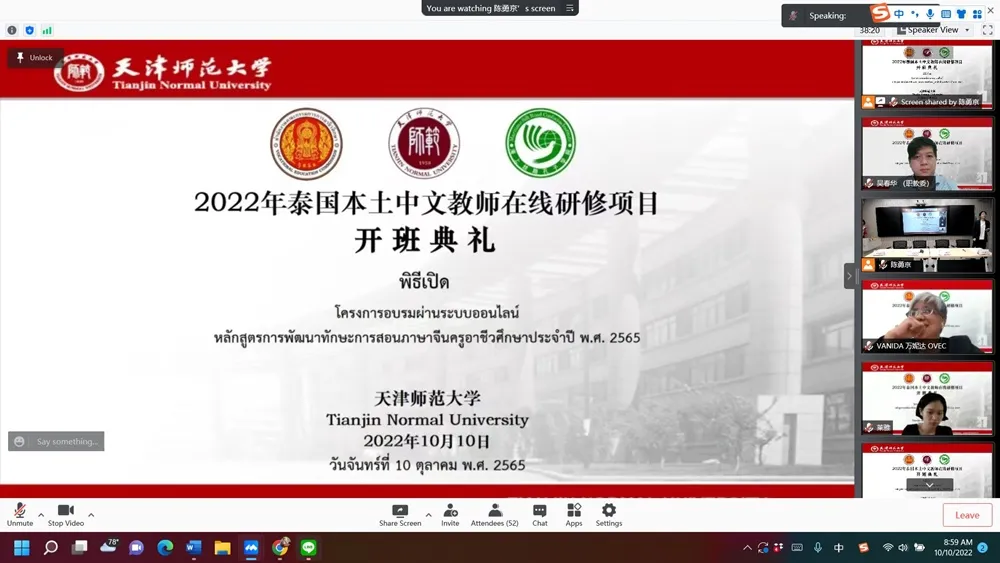Screen dimensions: 1000x563
Task: Toggle Chinese IME indicator in tray
Action: 839,548
